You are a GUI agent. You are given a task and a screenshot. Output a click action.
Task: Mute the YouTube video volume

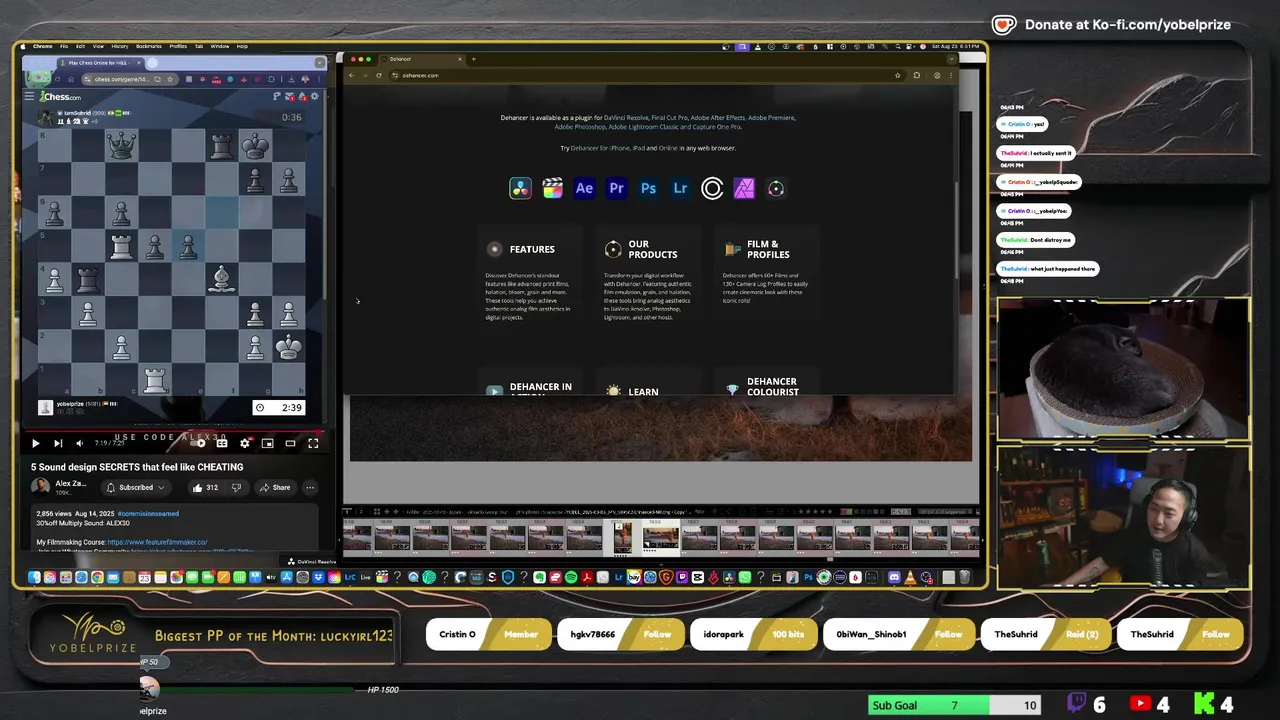(80, 443)
